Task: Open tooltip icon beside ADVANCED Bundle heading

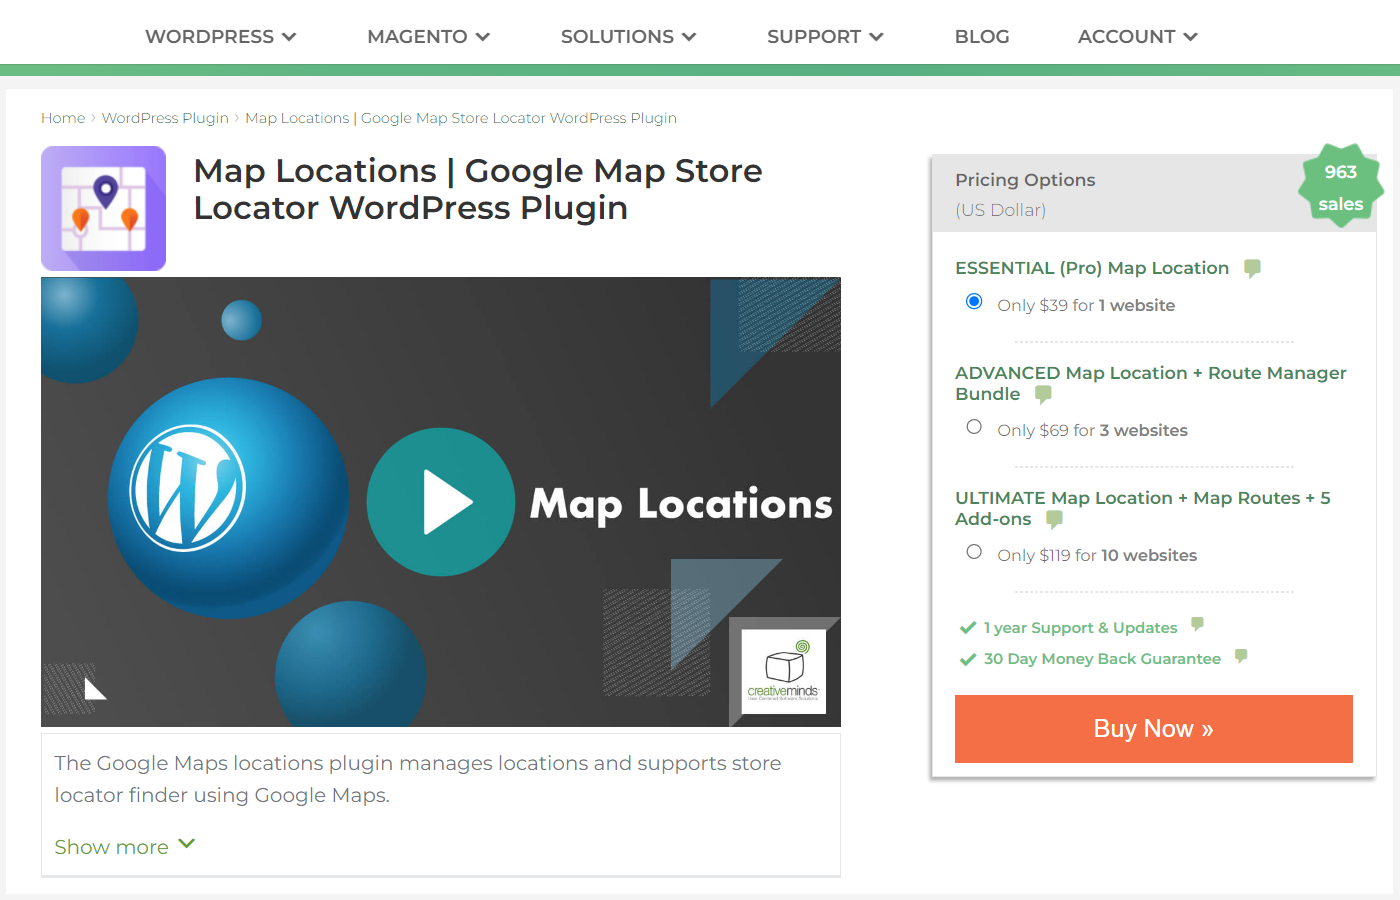Action: 1043,394
